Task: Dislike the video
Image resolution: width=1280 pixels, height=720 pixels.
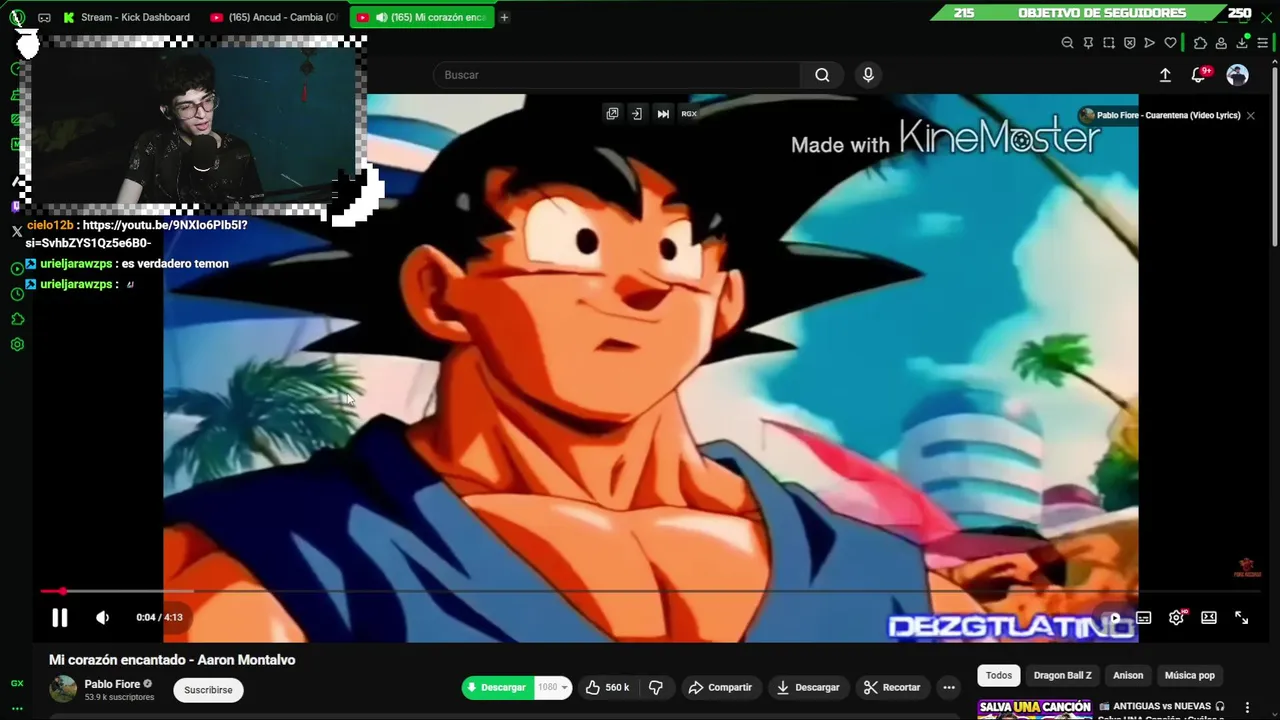Action: (656, 687)
